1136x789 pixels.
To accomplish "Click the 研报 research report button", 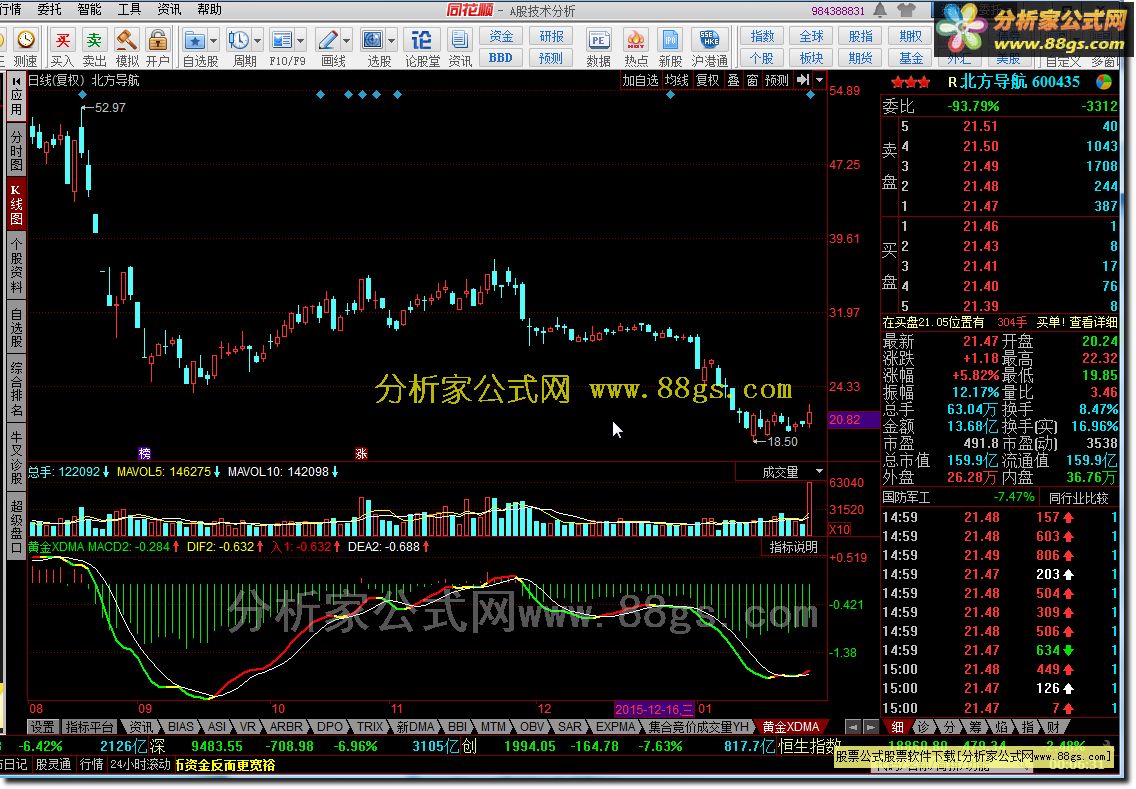I will [551, 36].
